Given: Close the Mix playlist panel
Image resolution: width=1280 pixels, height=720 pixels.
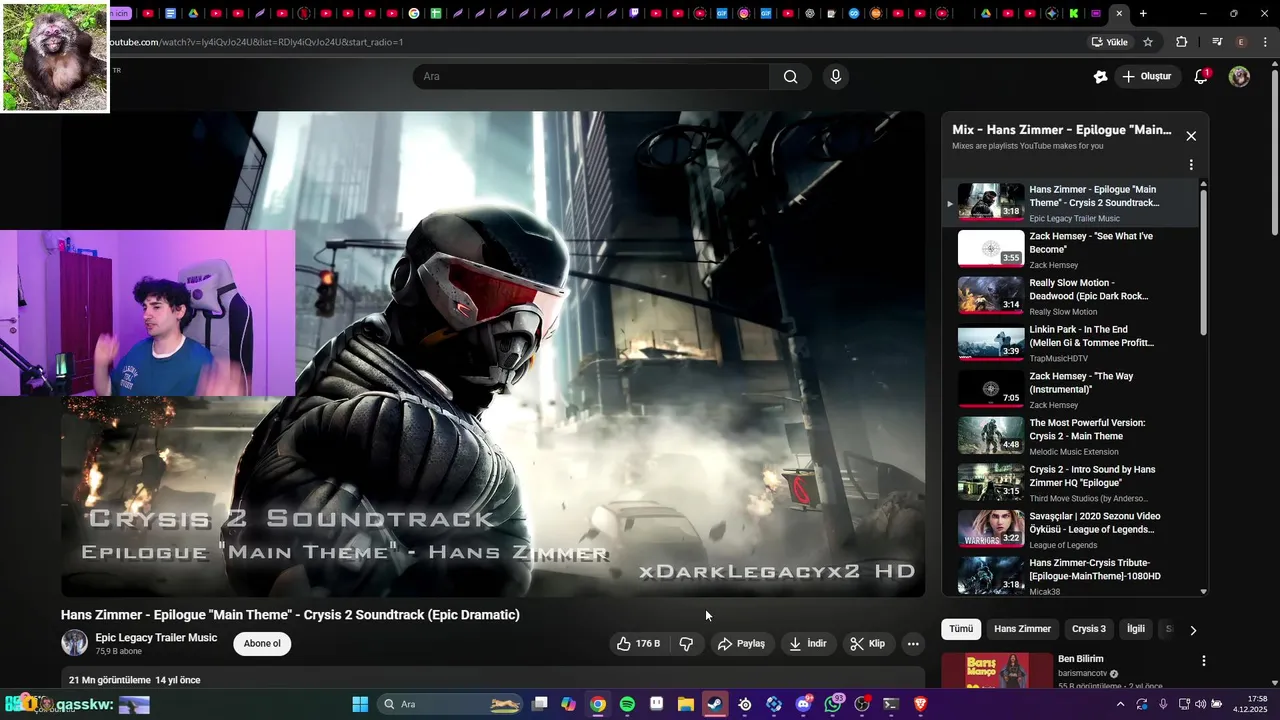Looking at the screenshot, I should click(1191, 136).
